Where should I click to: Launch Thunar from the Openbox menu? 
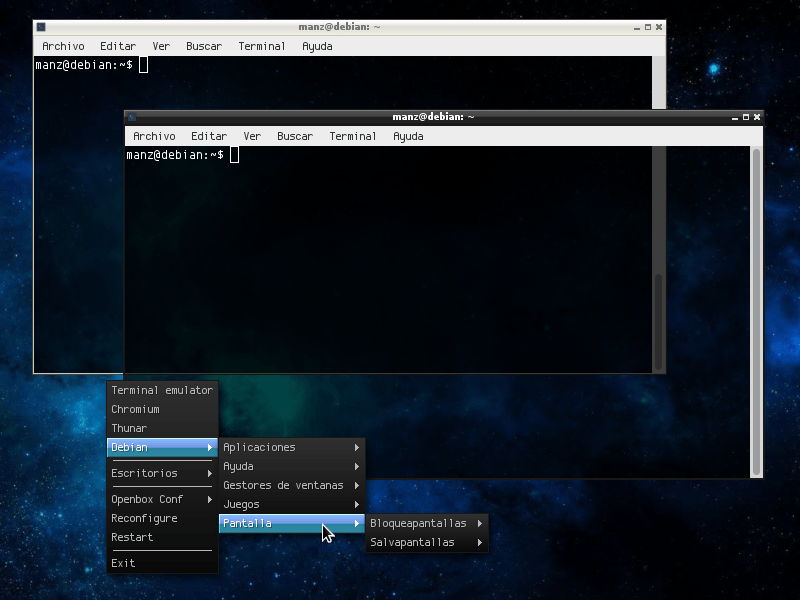coord(162,428)
